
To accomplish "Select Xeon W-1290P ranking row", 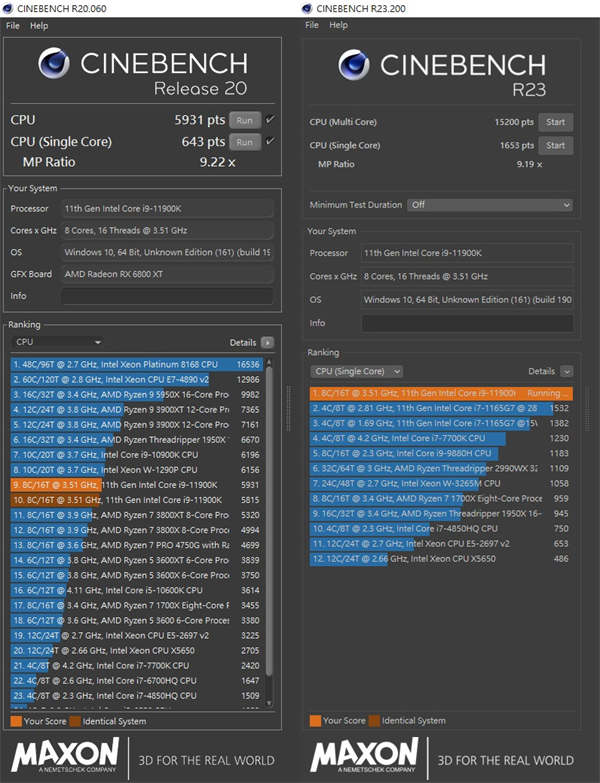I will coord(137,470).
